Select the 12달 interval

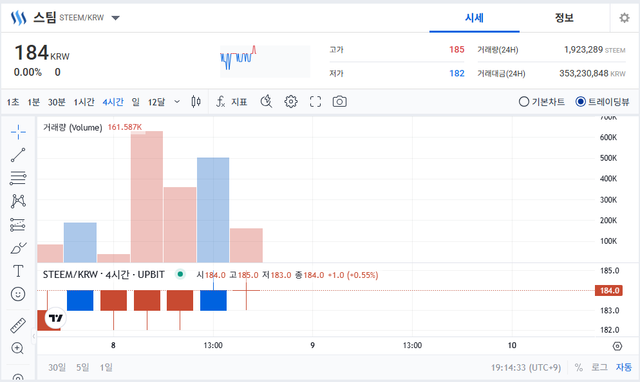point(156,102)
